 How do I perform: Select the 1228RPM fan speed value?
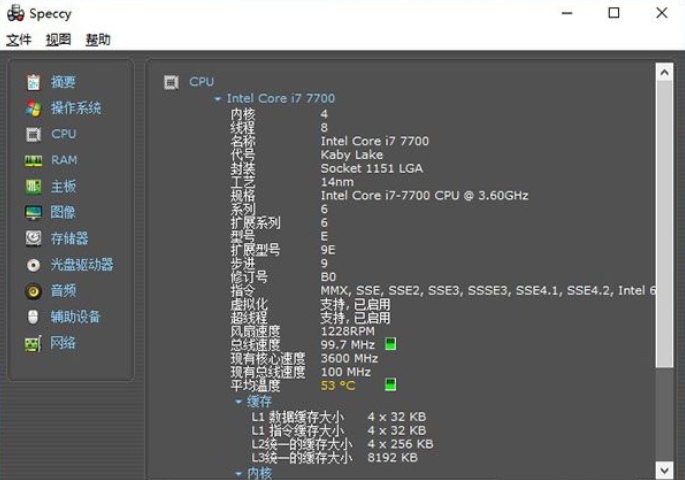(x=348, y=331)
